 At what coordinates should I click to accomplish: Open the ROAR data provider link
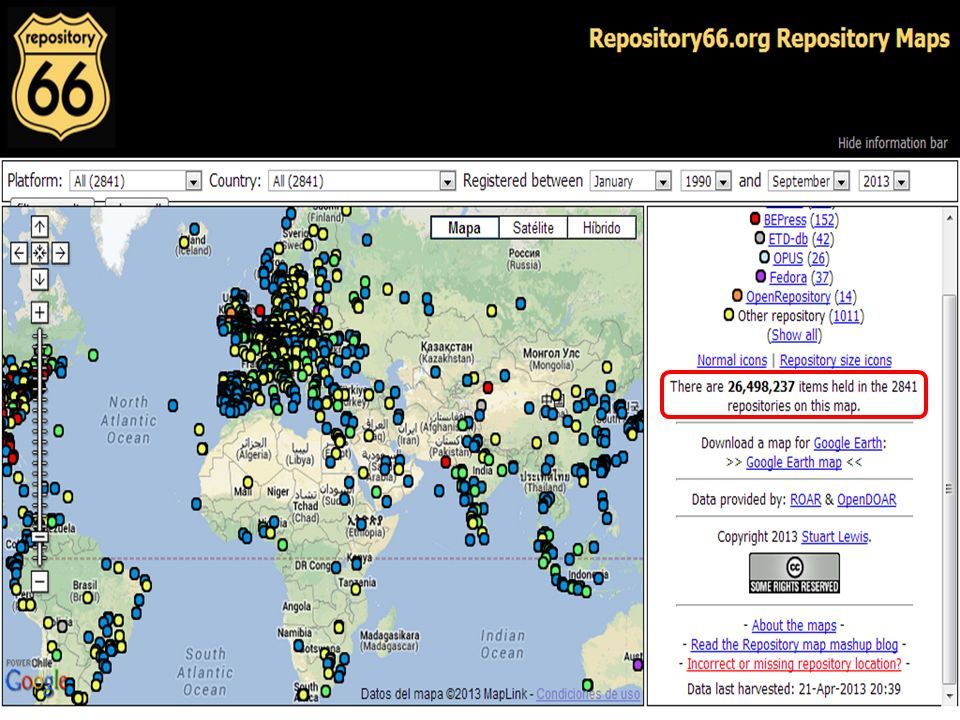coord(805,500)
